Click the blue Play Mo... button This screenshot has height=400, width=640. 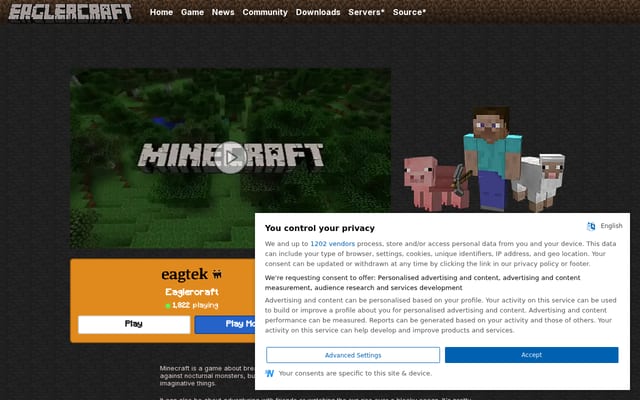point(225,324)
